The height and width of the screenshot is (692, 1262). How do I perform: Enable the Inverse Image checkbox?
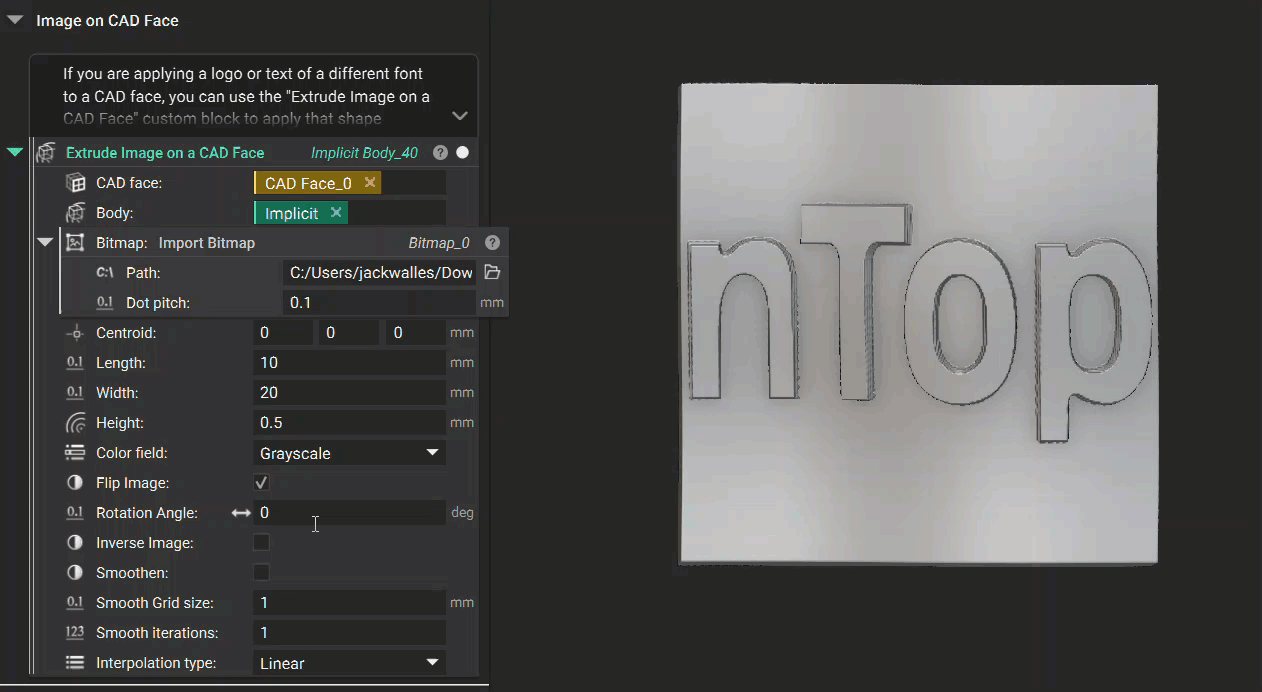(x=261, y=542)
